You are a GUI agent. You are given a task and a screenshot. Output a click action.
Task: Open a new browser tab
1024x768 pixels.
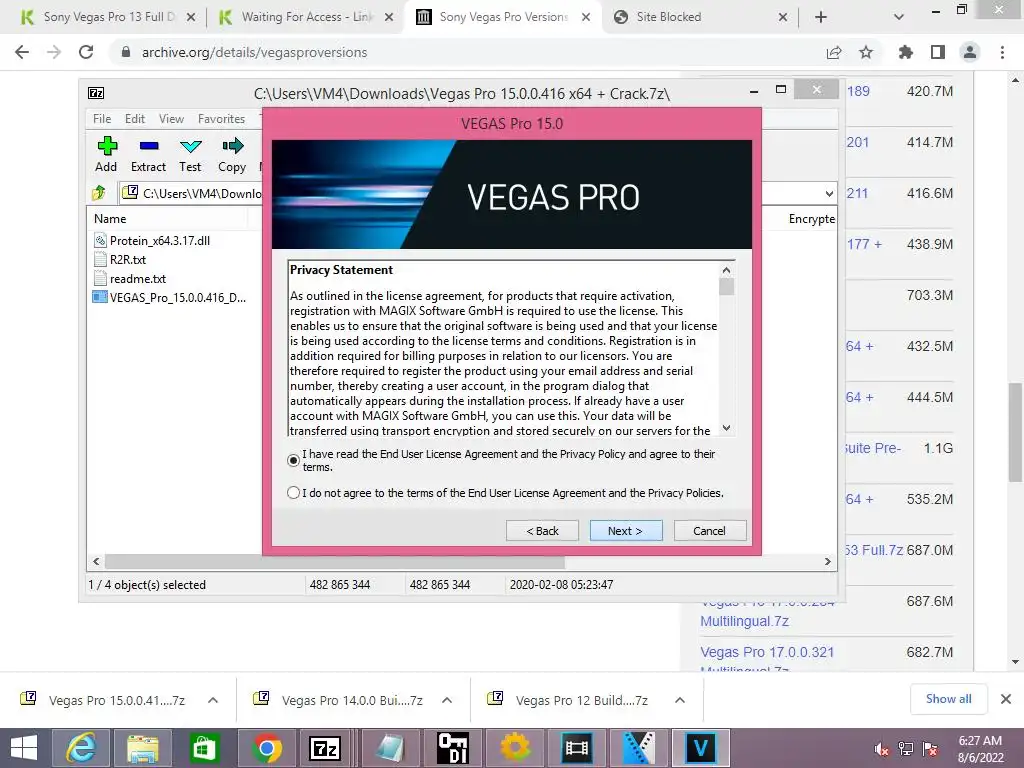click(821, 17)
